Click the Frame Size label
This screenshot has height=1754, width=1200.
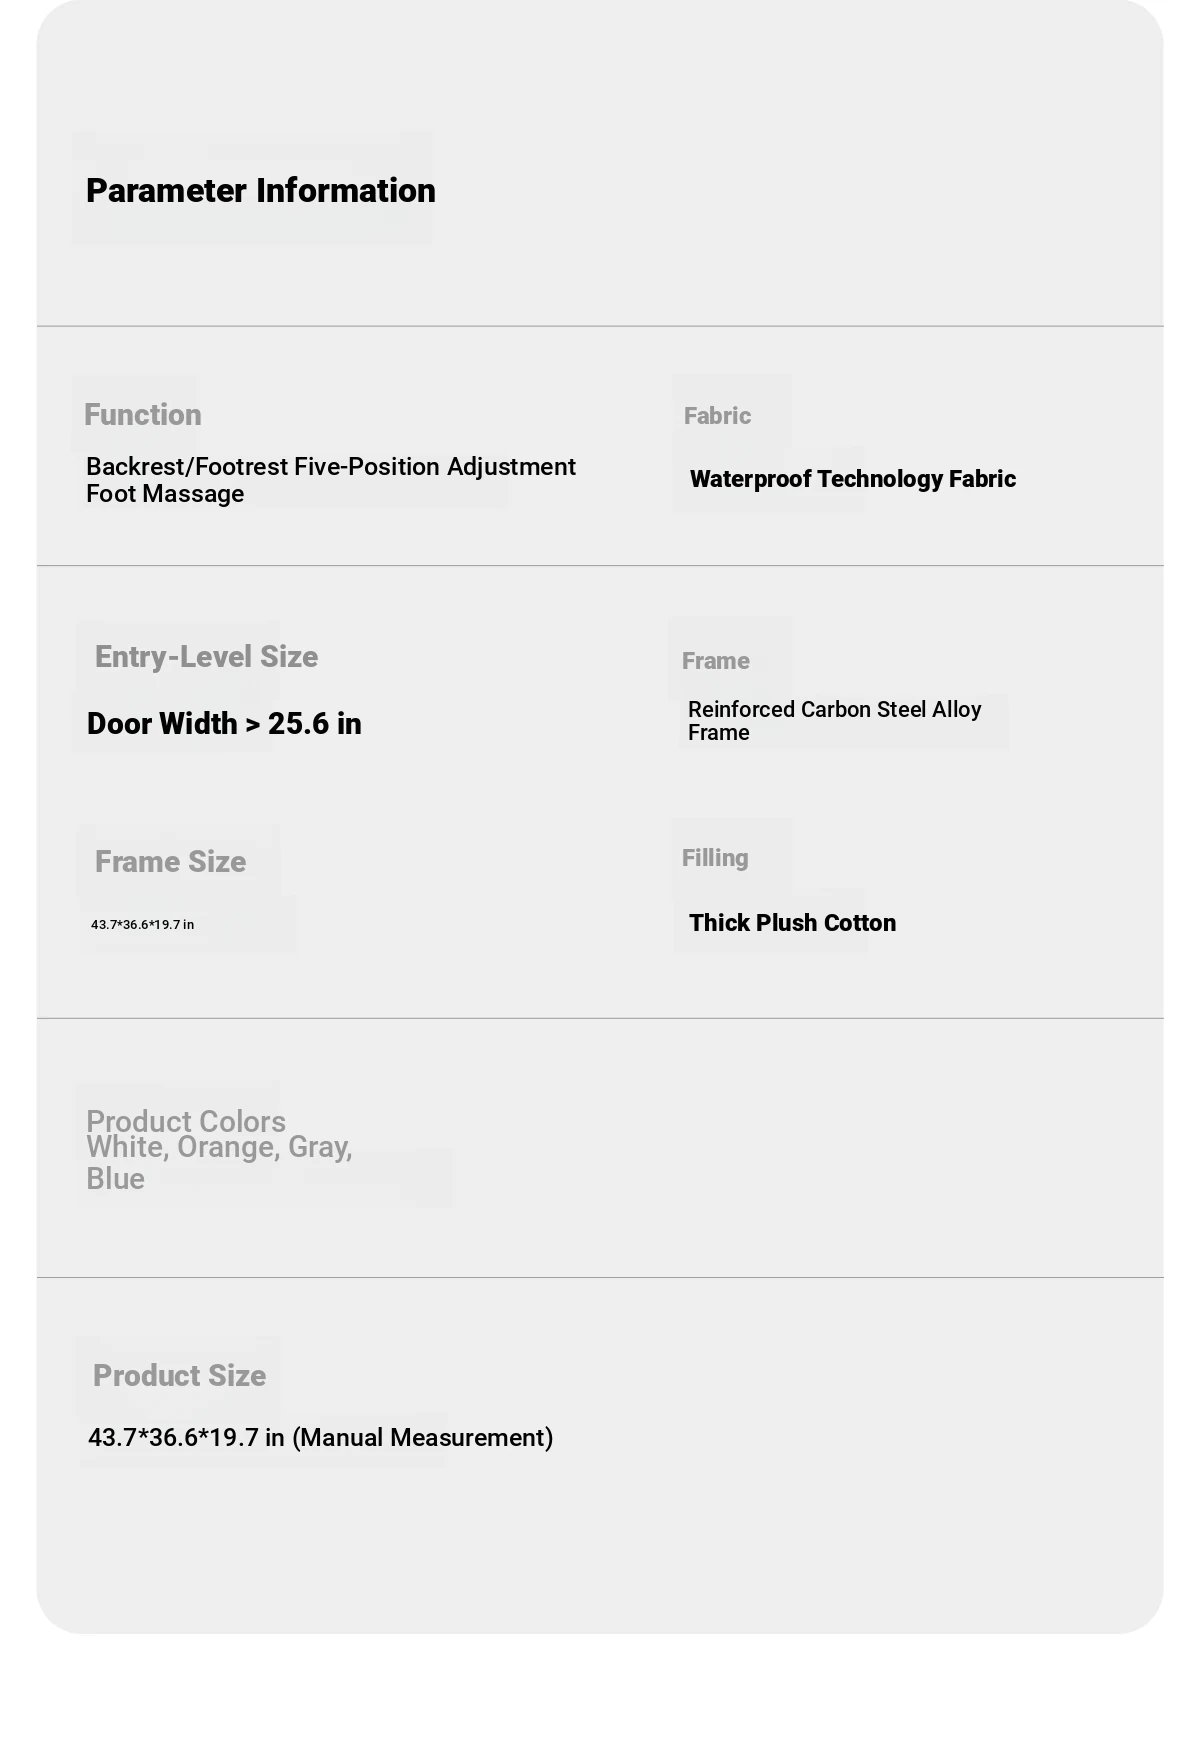pyautogui.click(x=170, y=862)
